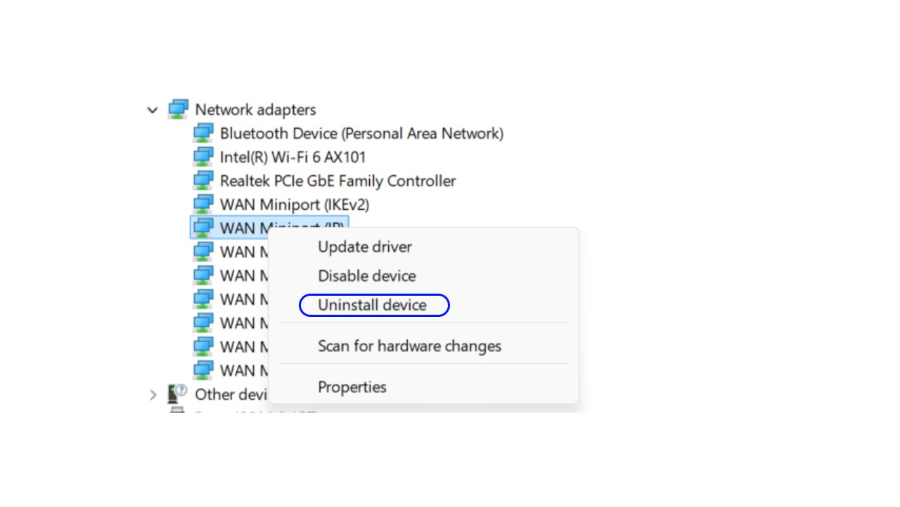This screenshot has width=900, height=507.
Task: Collapse the Network adapters tree node
Action: (153, 110)
